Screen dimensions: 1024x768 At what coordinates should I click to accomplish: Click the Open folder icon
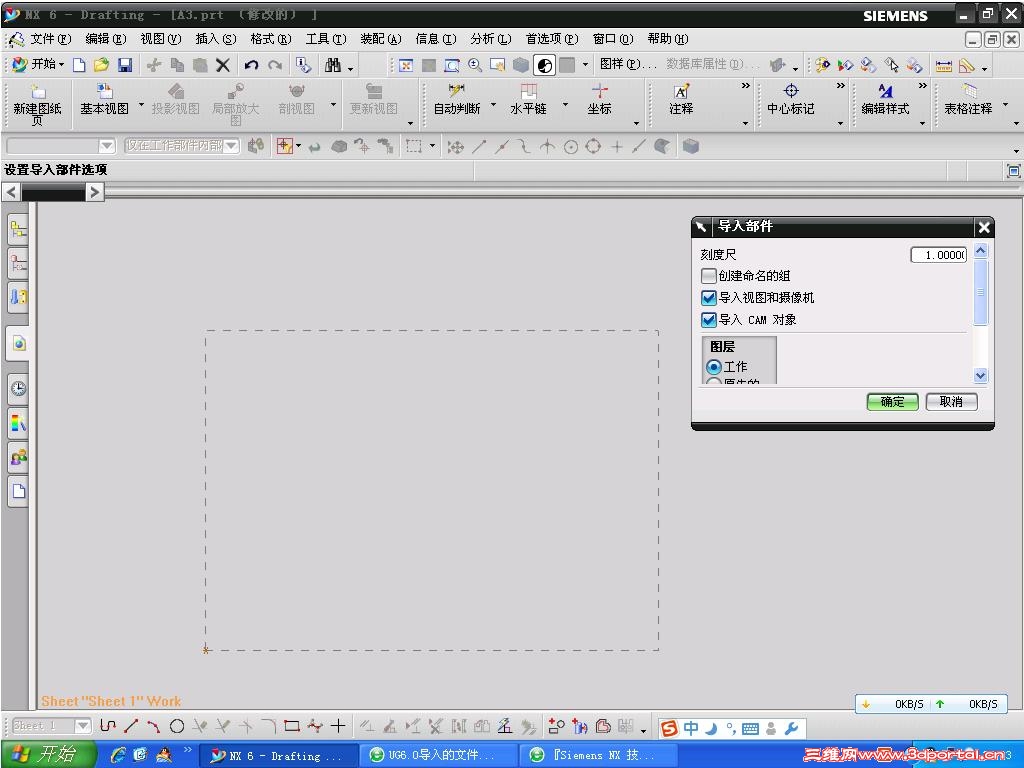point(101,65)
